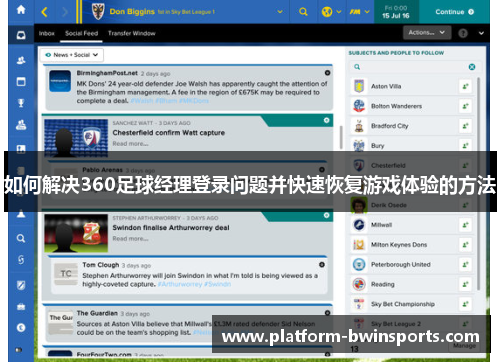Open Swindon finalise Arthurworrey deal headline

coord(171,228)
